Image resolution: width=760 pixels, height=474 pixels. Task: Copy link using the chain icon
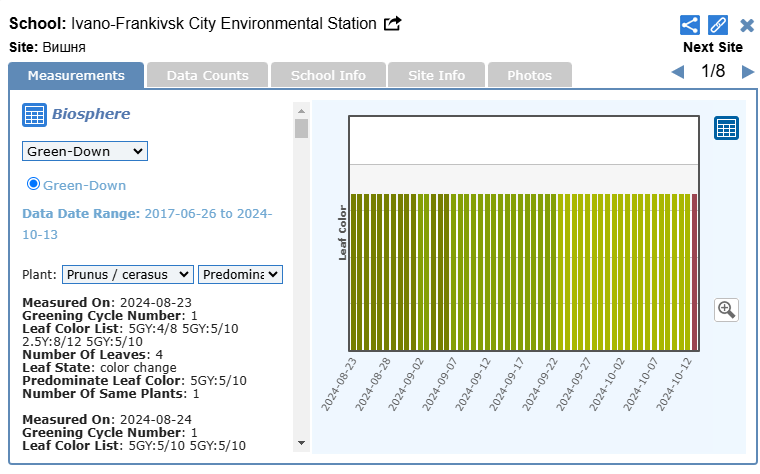click(x=717, y=25)
